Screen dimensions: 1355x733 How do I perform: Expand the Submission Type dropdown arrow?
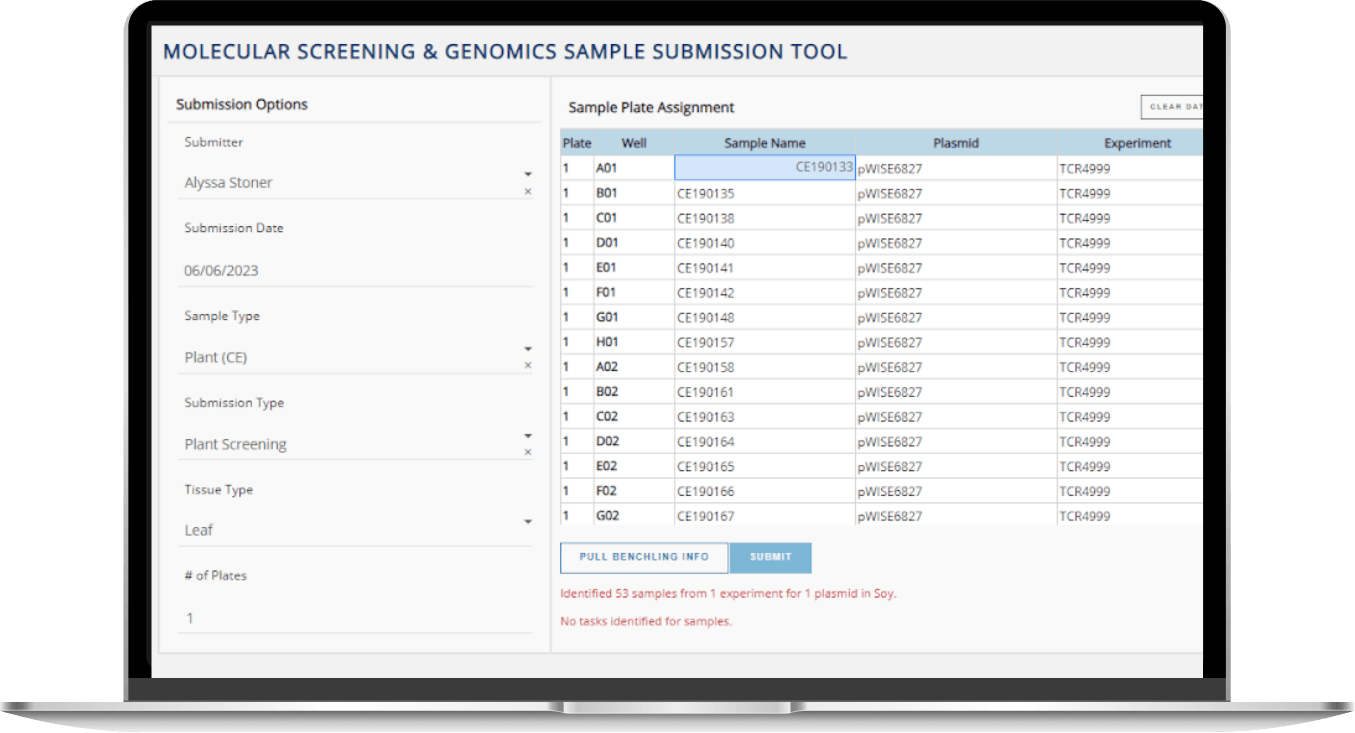pyautogui.click(x=528, y=436)
